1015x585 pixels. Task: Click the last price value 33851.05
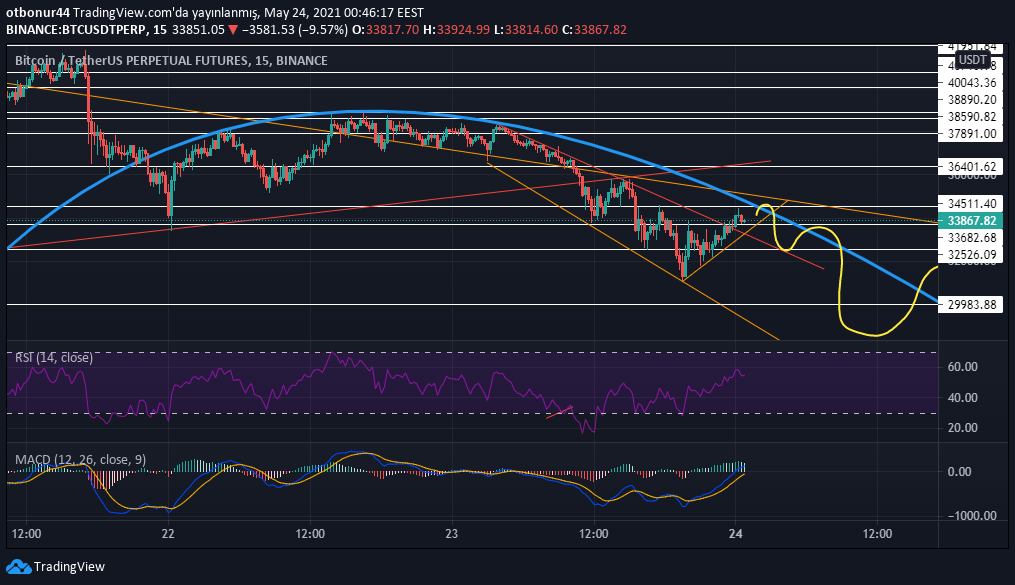point(198,30)
